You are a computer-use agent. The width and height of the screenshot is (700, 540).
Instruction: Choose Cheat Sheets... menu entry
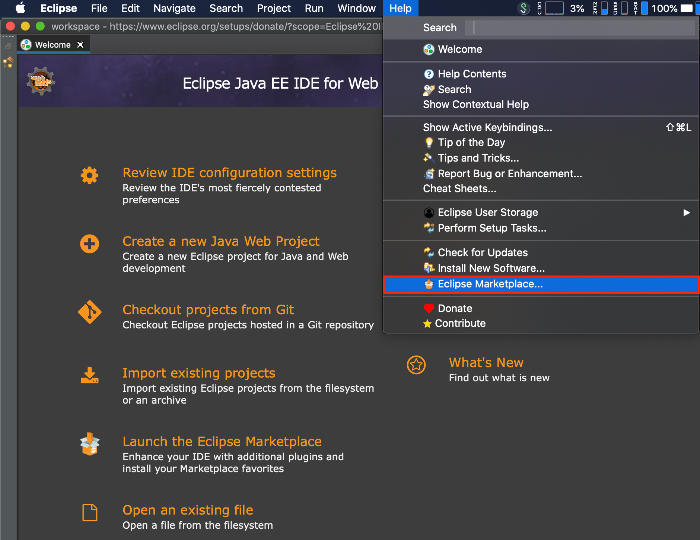459,189
